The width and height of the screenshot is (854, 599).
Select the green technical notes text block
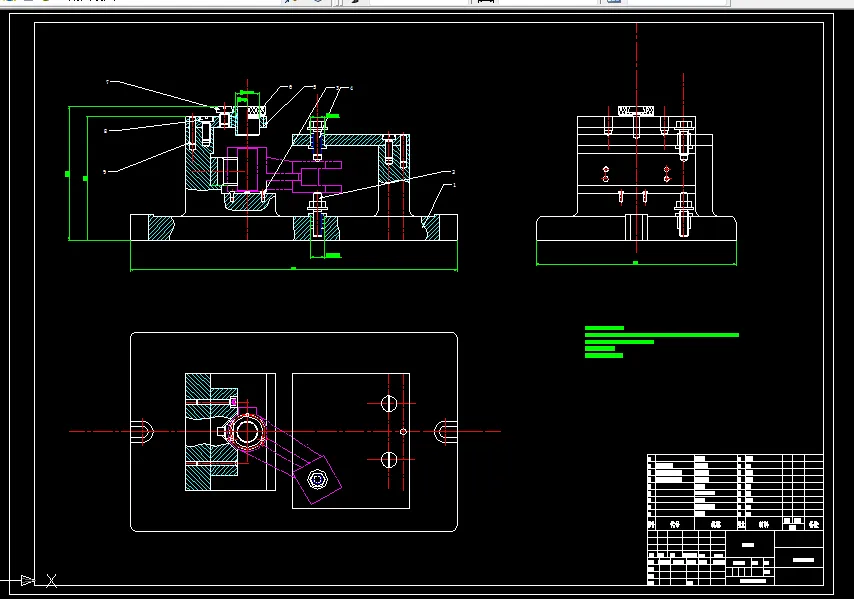(x=661, y=342)
